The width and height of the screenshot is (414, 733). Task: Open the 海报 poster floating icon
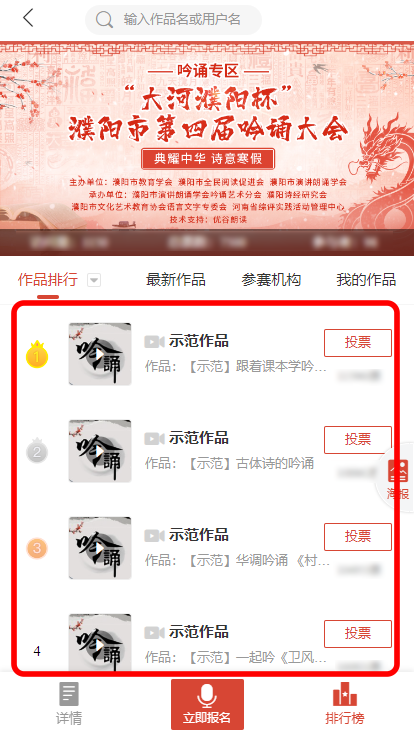(x=398, y=478)
